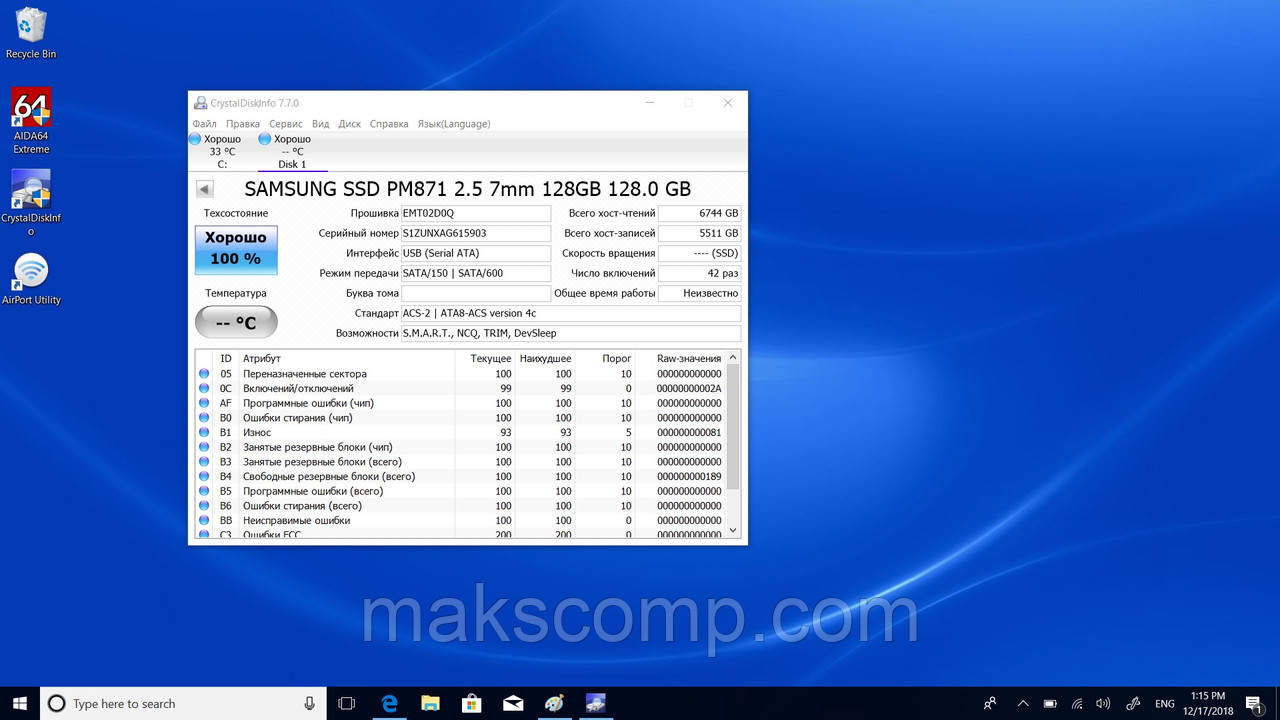Switch to the C: disk tab

[222, 151]
